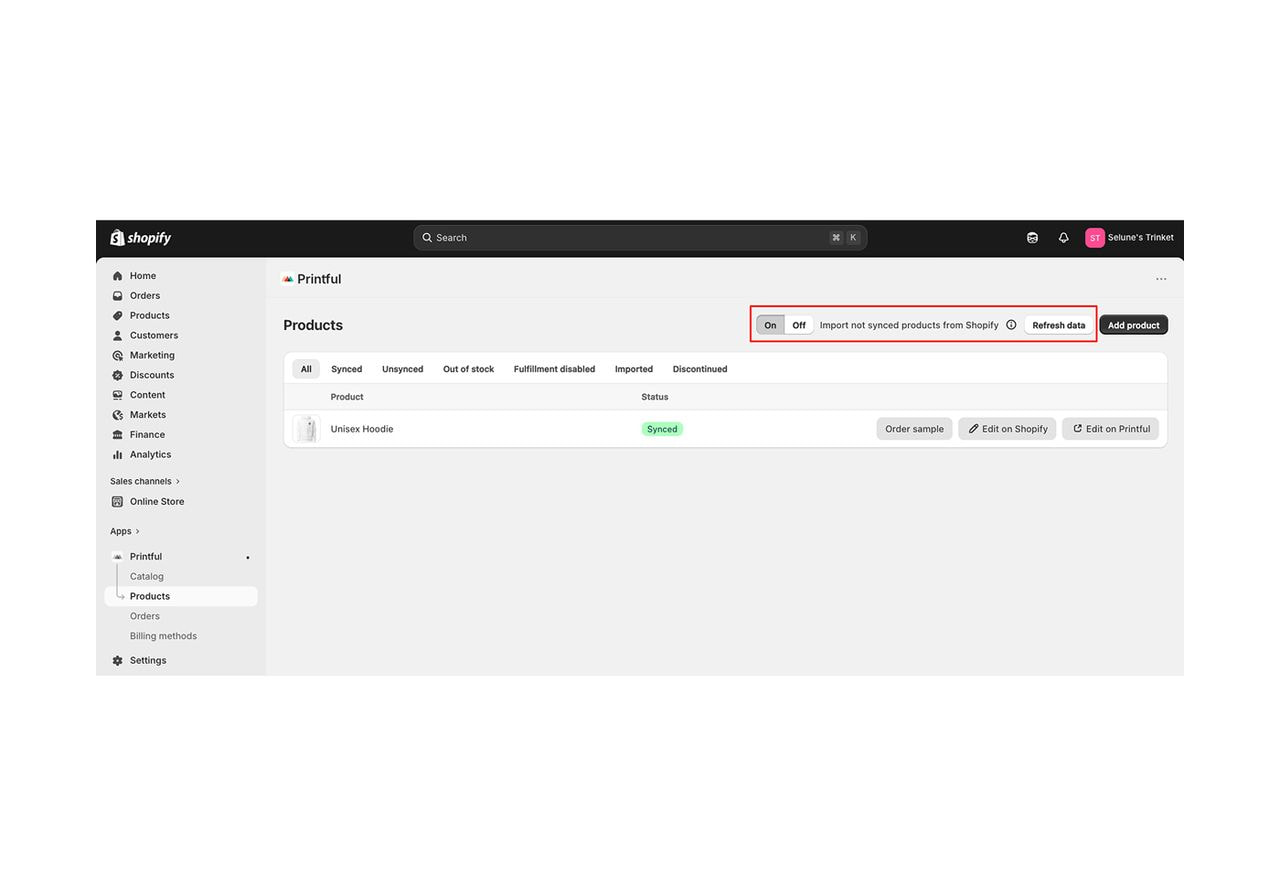The height and width of the screenshot is (896, 1280).
Task: Open the sidekick/store icon in top bar
Action: tap(1032, 238)
